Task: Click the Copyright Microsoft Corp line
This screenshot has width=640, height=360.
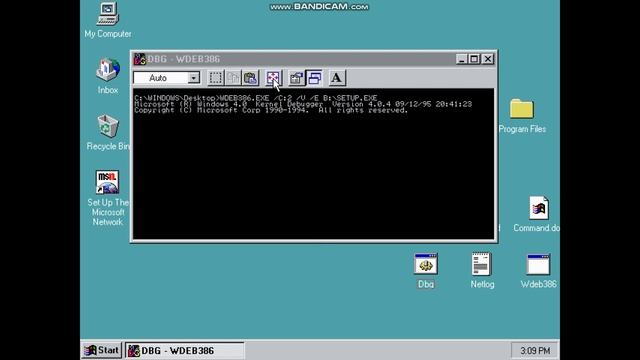Action: coord(271,110)
